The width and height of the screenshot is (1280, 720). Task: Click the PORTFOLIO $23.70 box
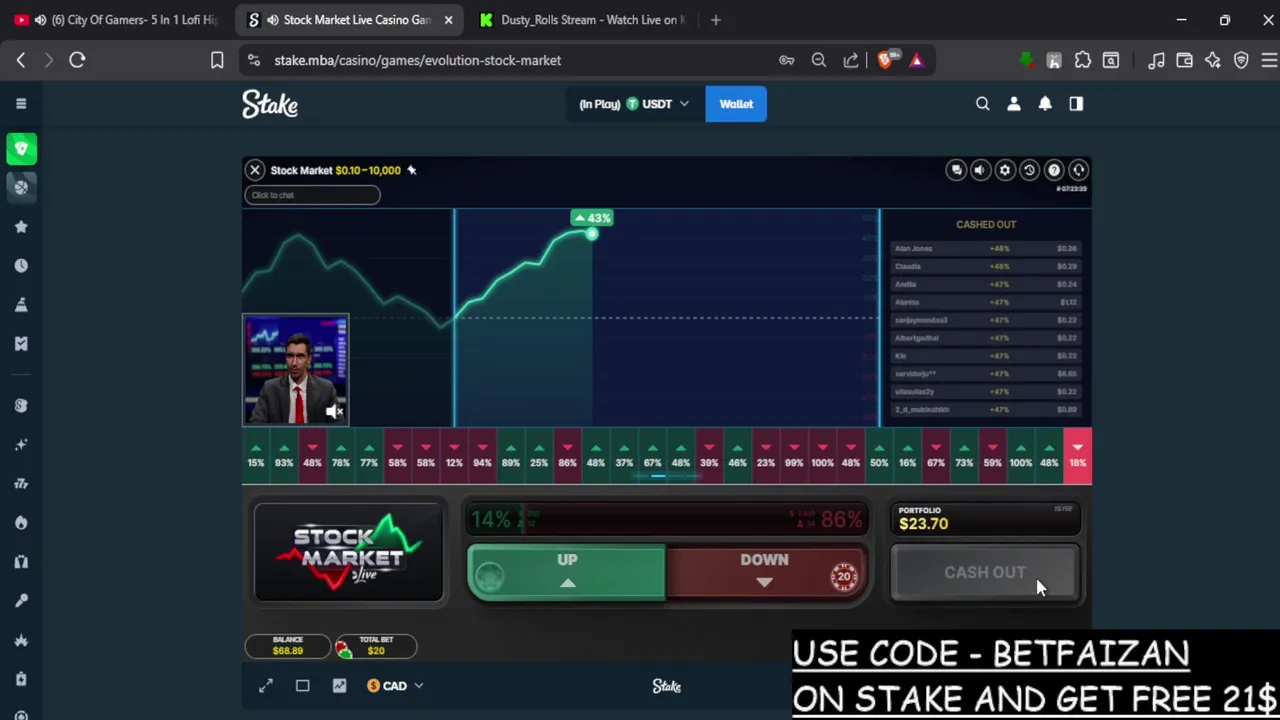(985, 518)
